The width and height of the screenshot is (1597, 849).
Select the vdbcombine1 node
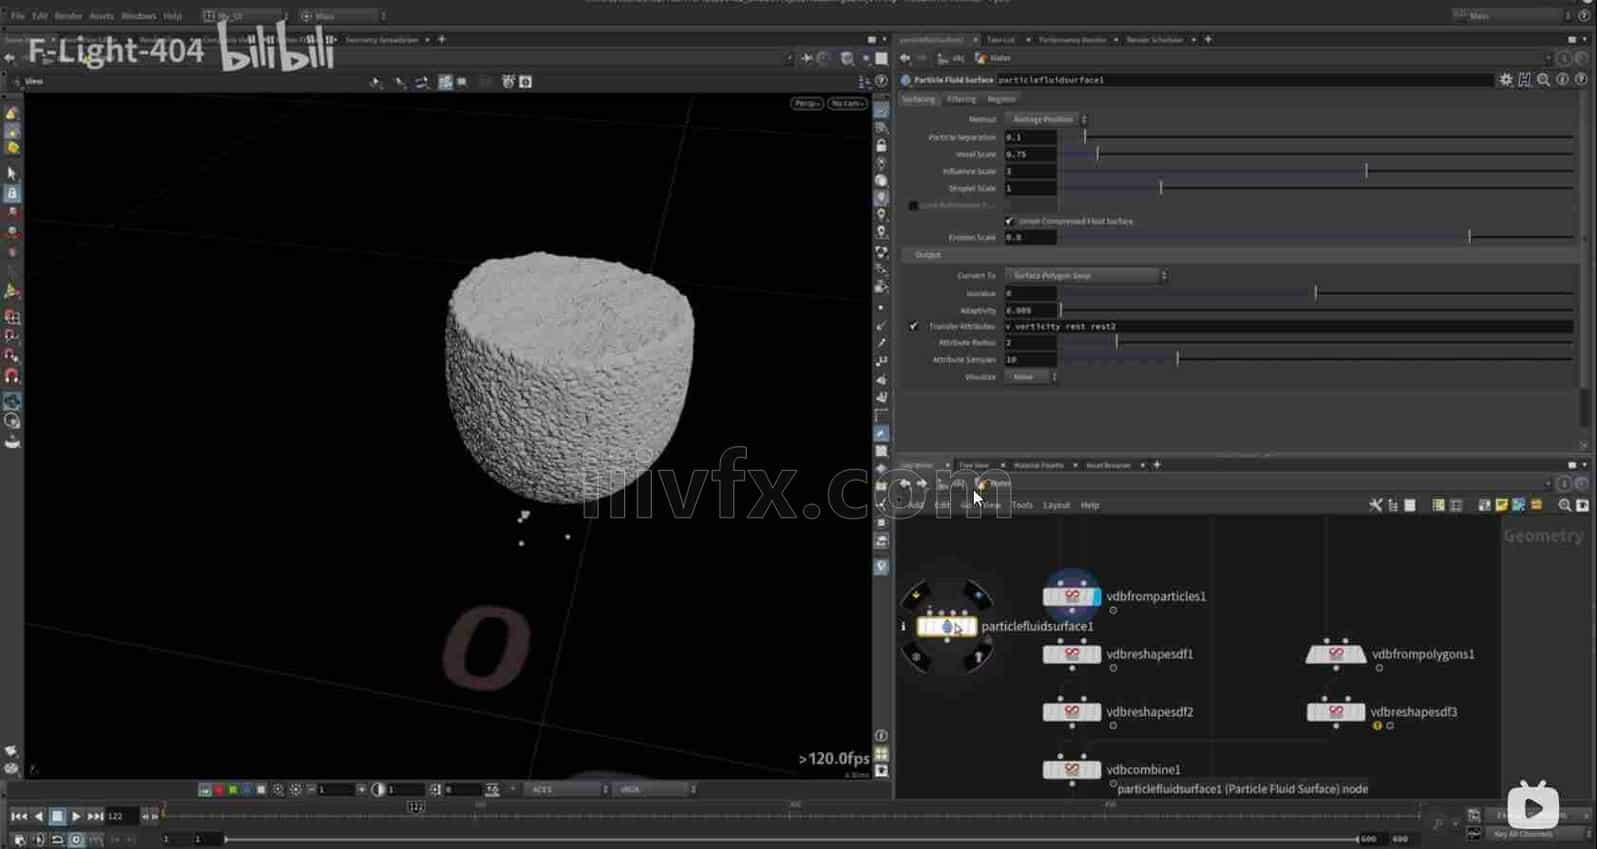click(x=1071, y=770)
